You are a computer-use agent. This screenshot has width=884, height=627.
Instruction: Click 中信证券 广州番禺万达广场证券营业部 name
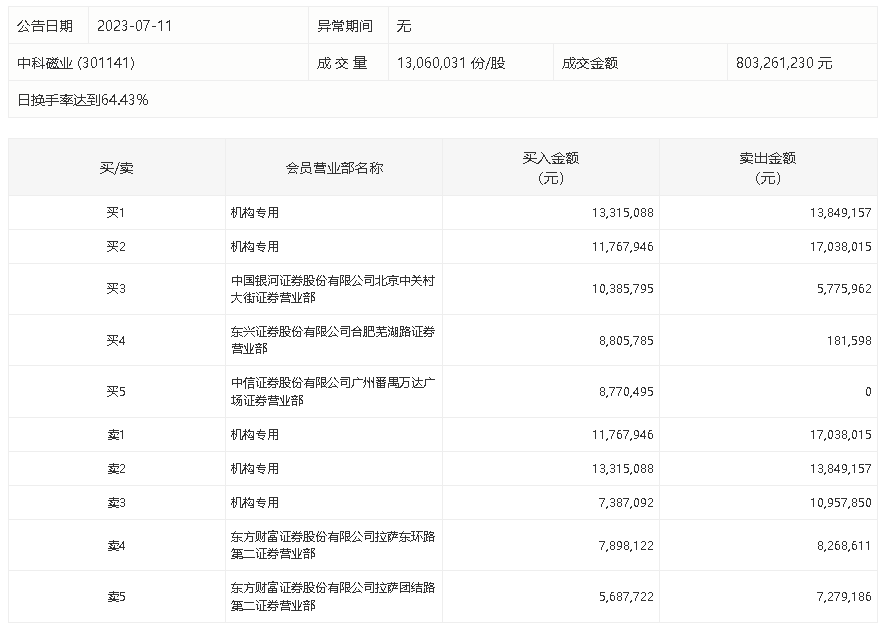point(333,391)
